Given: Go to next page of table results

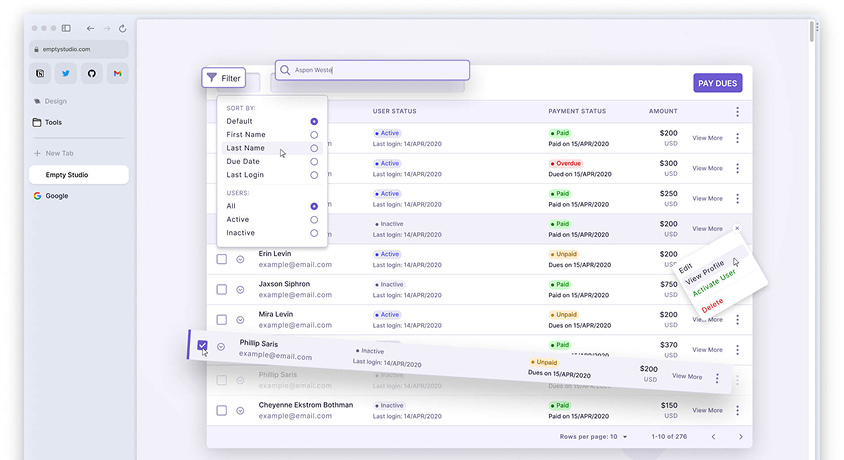Looking at the screenshot, I should pos(740,437).
